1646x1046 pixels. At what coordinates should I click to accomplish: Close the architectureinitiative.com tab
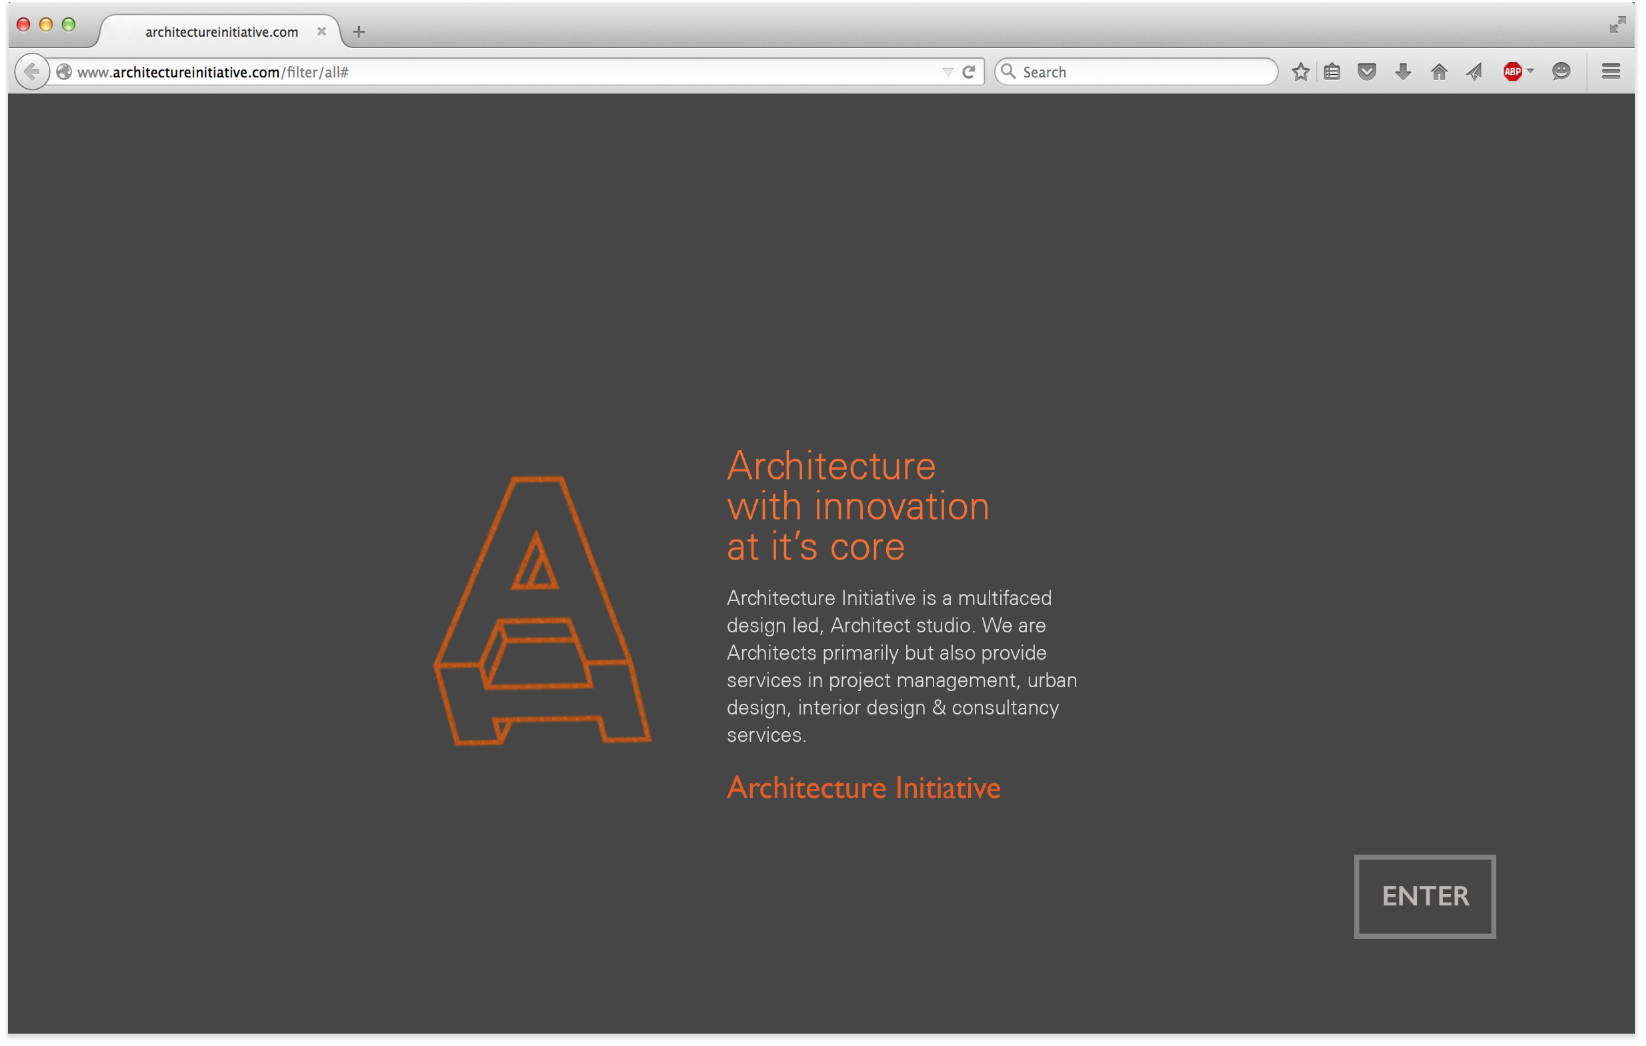pyautogui.click(x=322, y=32)
